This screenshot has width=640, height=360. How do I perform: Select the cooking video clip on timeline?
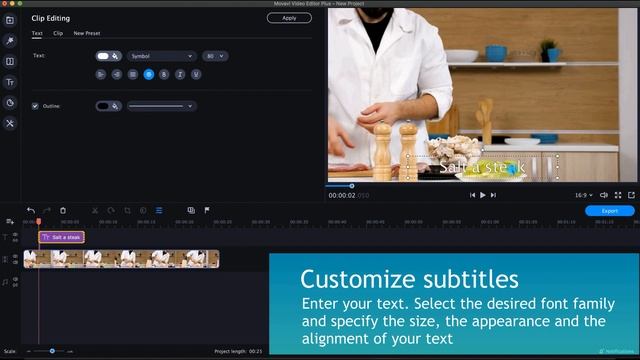[121, 259]
